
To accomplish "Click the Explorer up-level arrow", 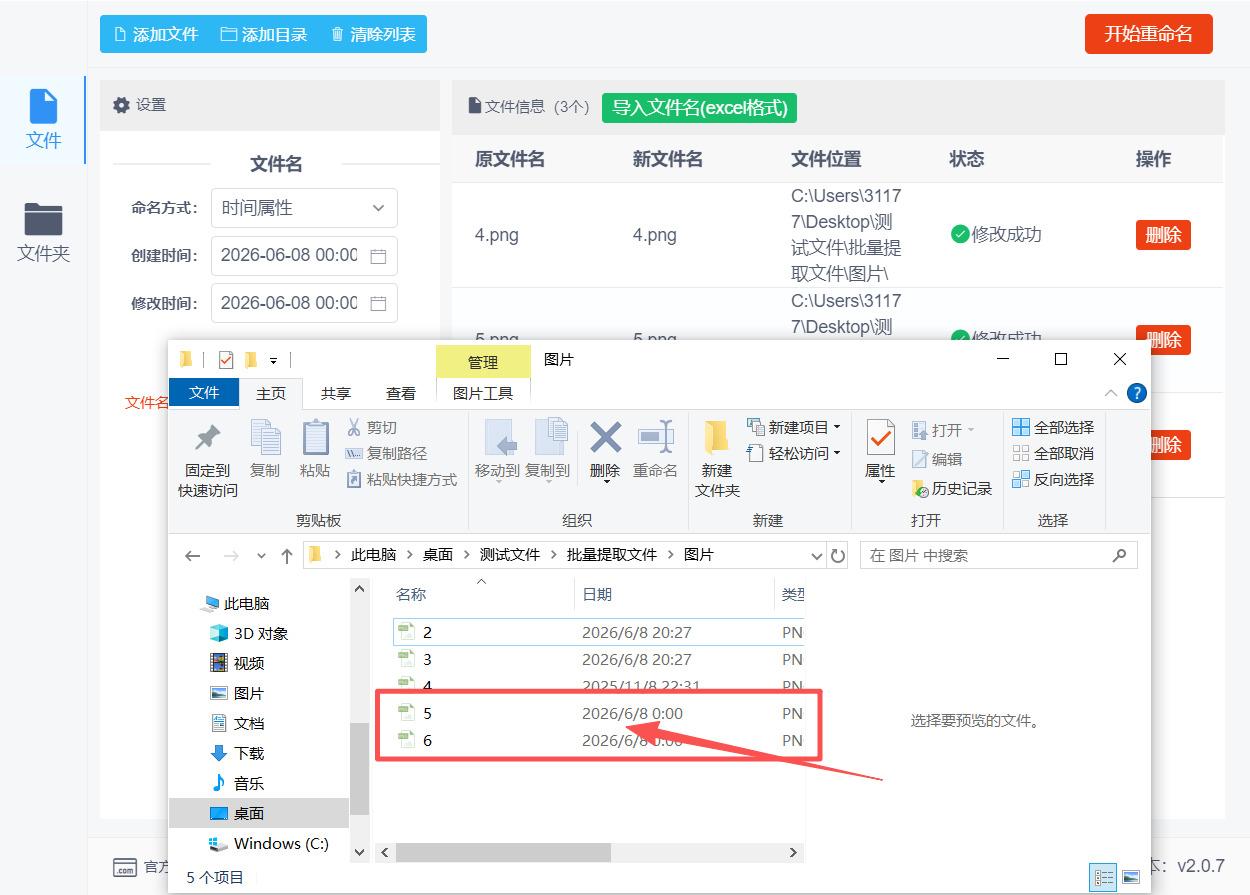I will coord(287,555).
